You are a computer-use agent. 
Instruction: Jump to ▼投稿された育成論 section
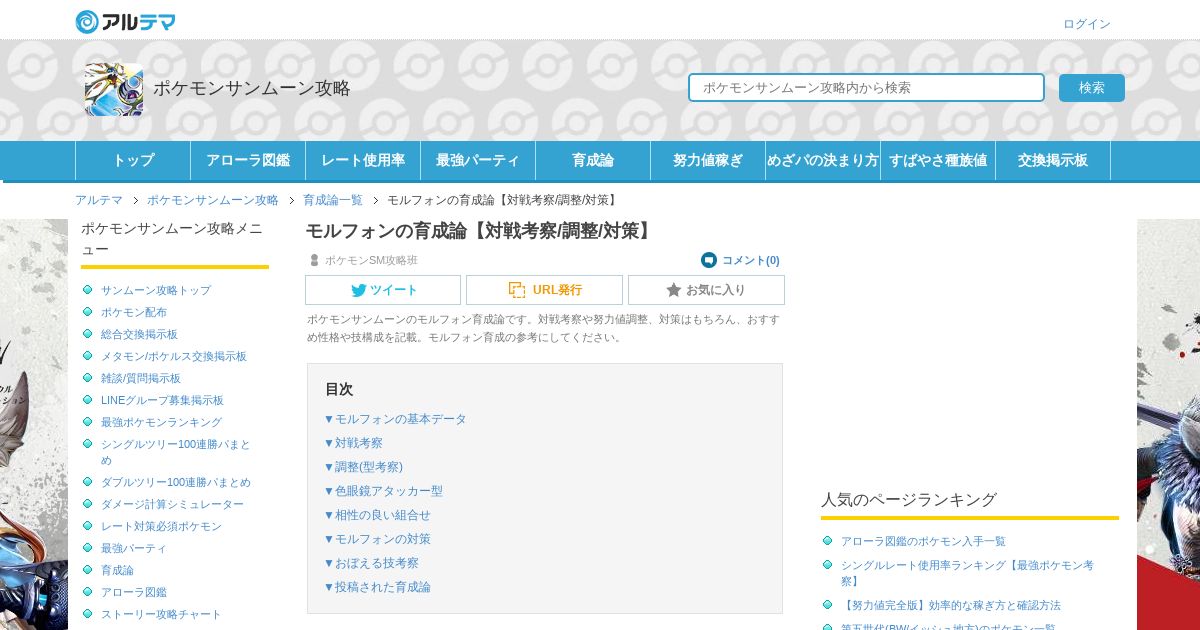[x=377, y=587]
